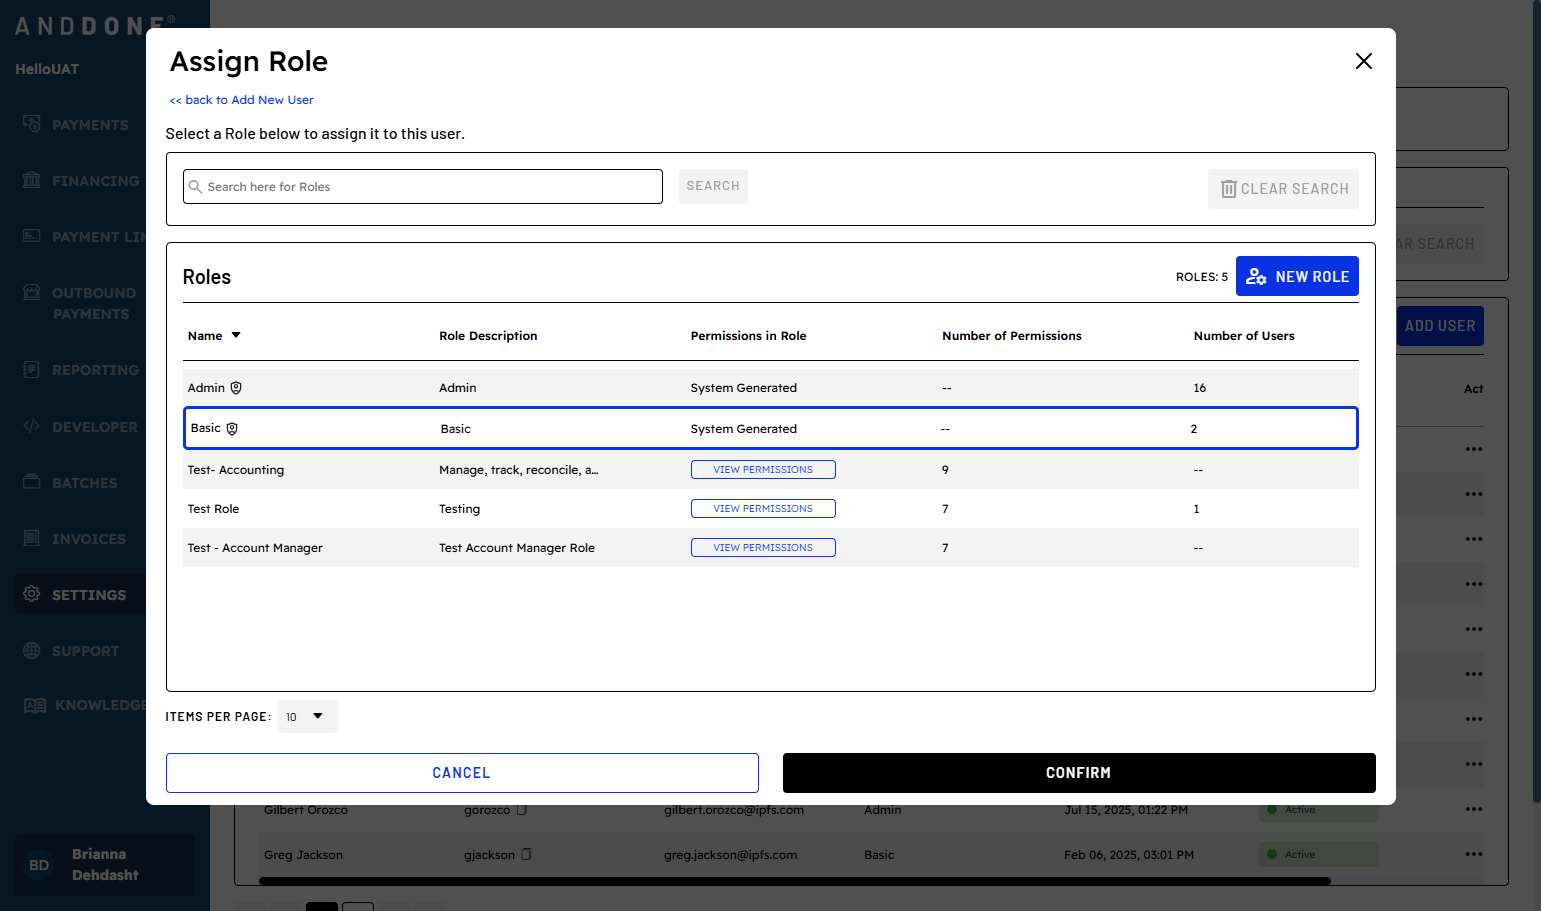Image resolution: width=1541 pixels, height=911 pixels.
Task: Click the Confirm button
Action: tap(1079, 773)
